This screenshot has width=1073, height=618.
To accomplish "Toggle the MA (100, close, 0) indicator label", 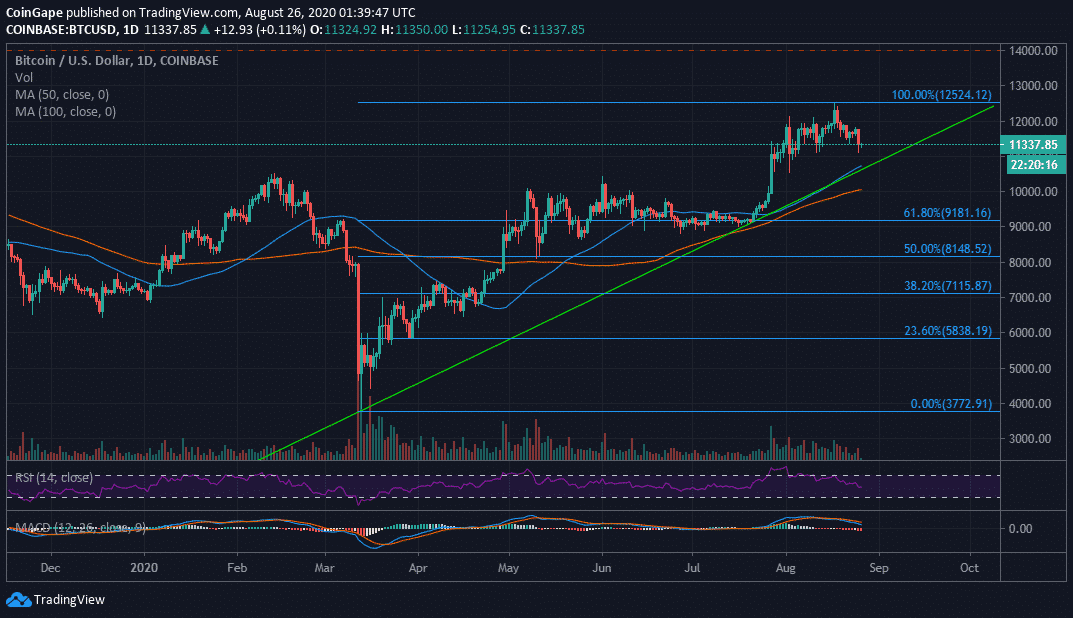I will [66, 112].
